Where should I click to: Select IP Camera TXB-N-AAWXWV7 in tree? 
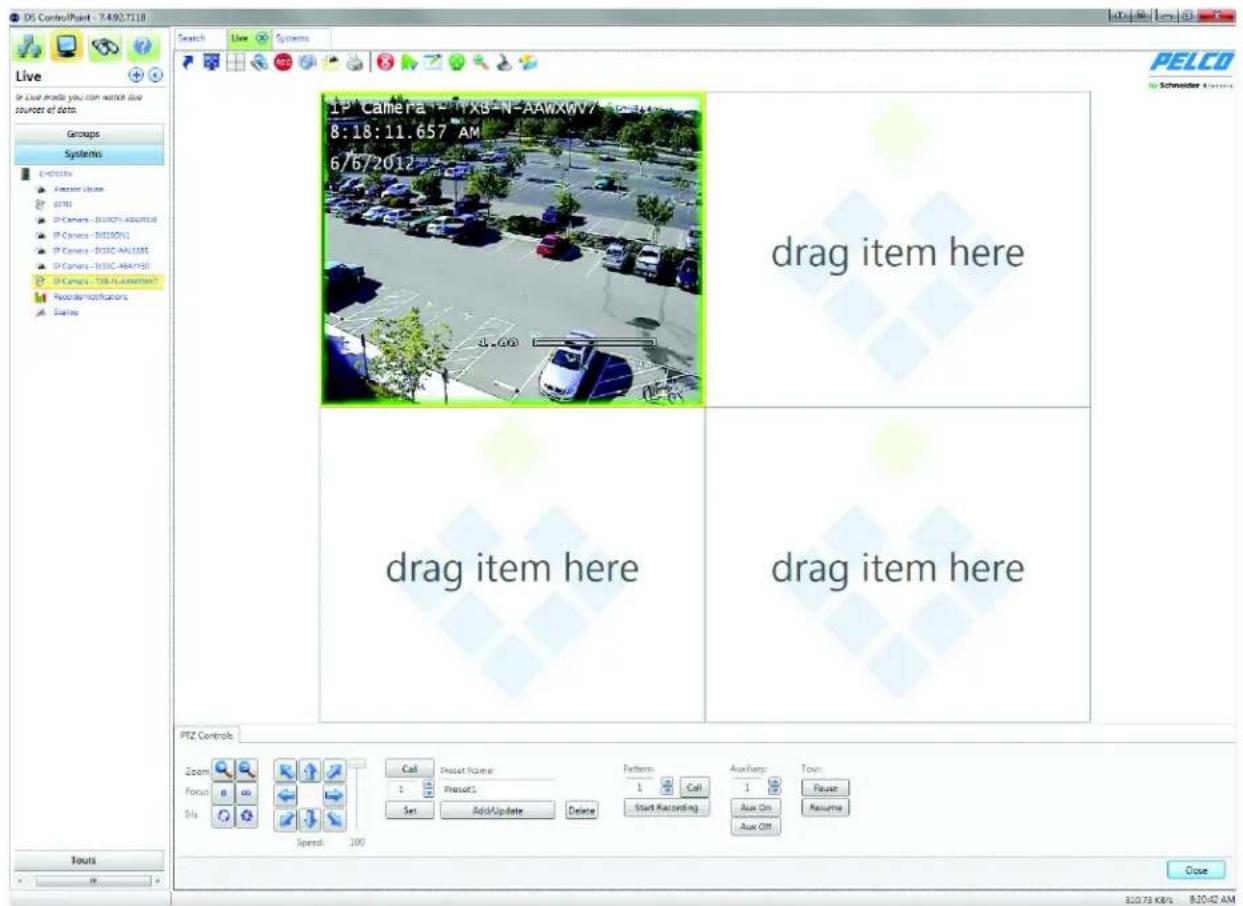97,281
